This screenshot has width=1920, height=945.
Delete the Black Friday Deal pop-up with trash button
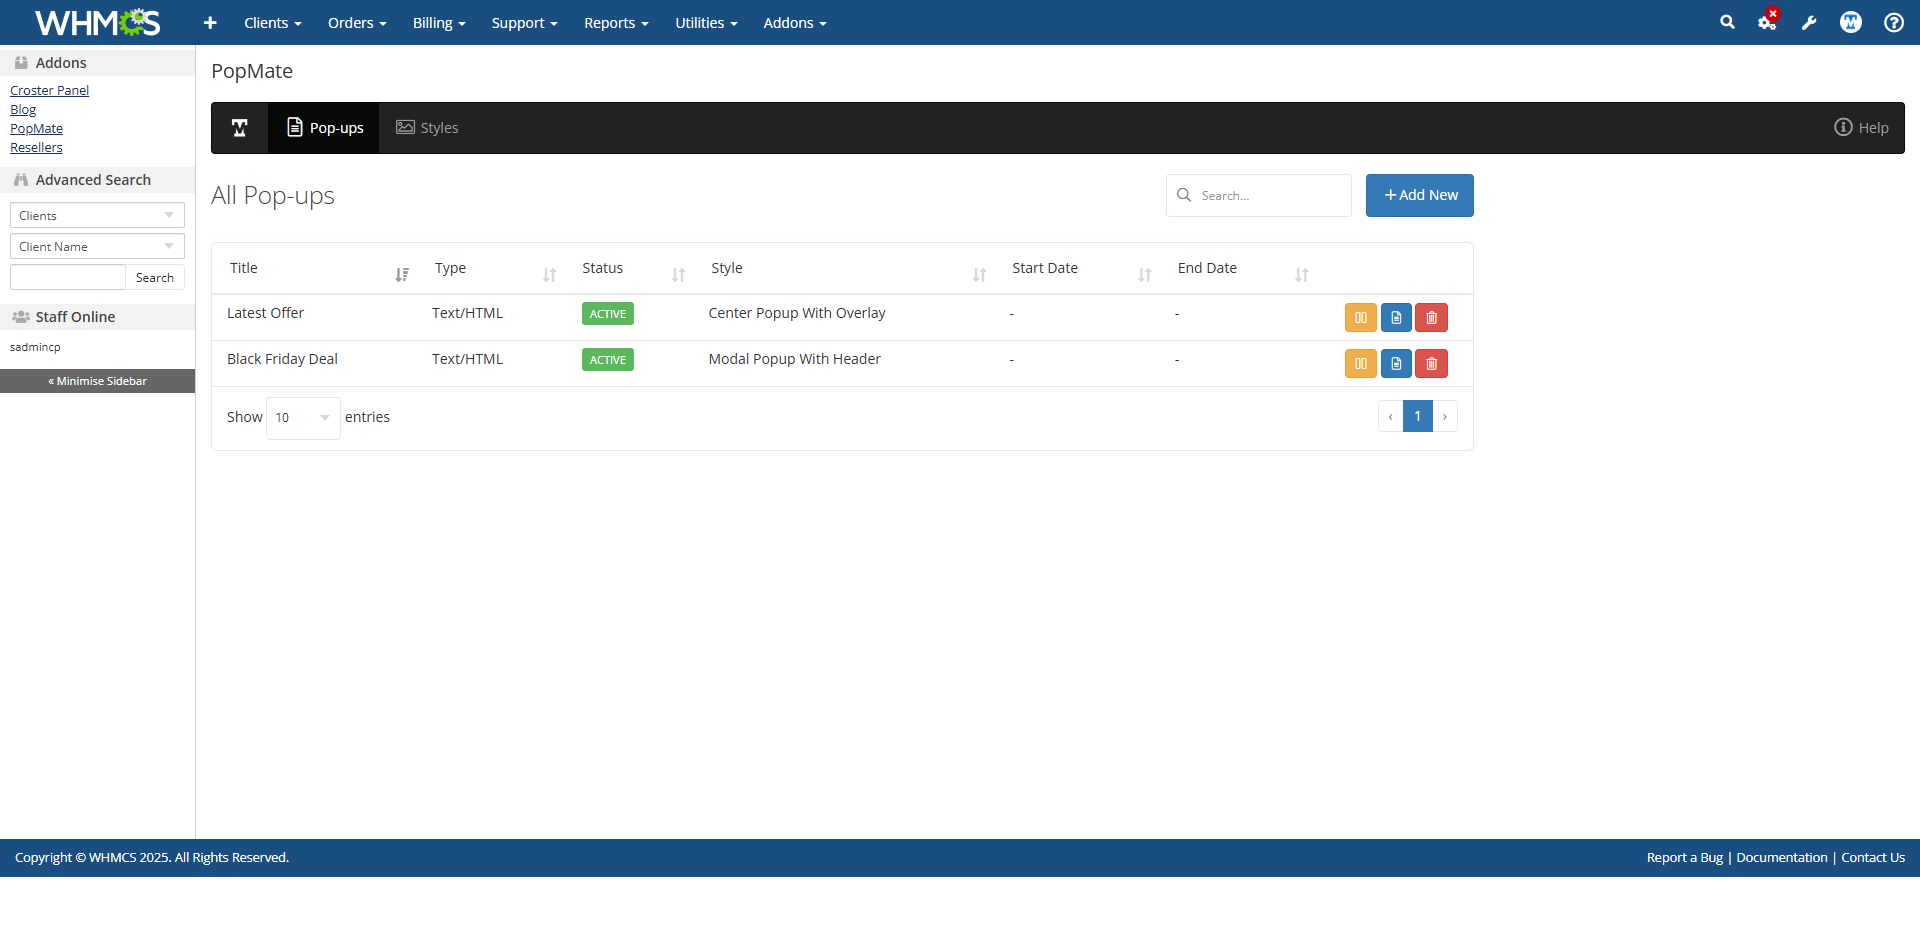coord(1431,364)
